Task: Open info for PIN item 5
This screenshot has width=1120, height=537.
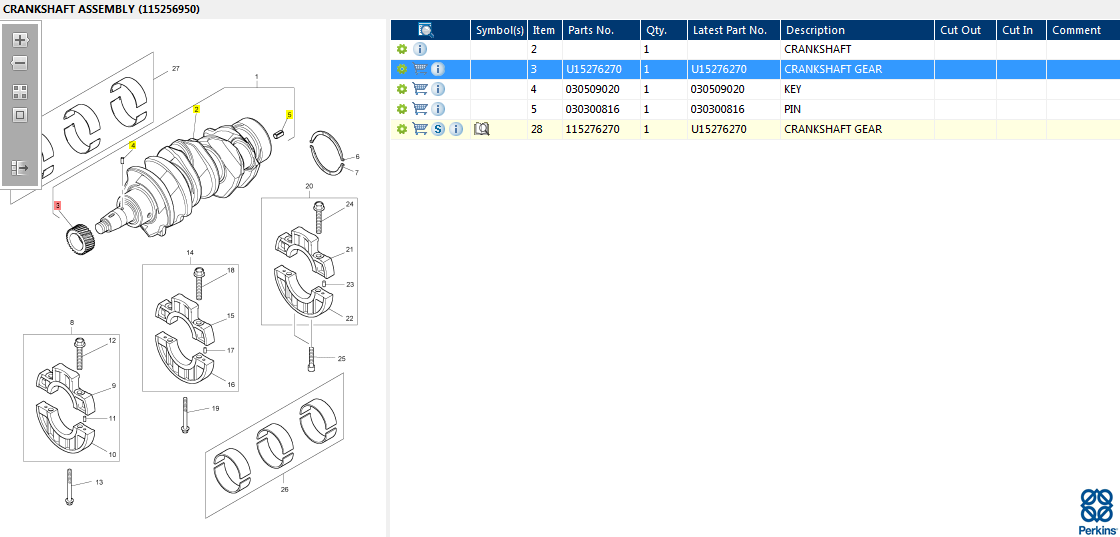Action: pos(438,109)
